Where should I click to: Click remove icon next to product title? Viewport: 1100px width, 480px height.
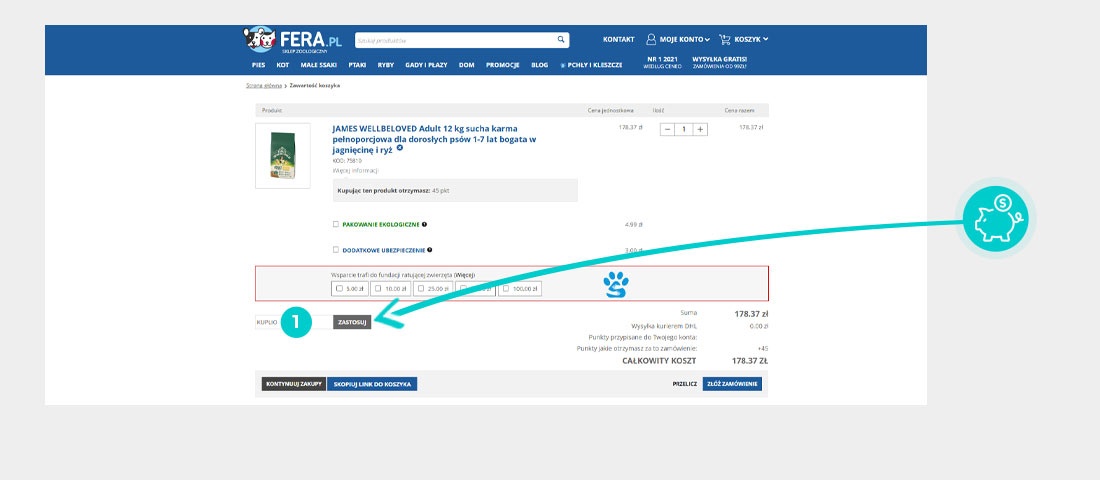pyautogui.click(x=400, y=149)
